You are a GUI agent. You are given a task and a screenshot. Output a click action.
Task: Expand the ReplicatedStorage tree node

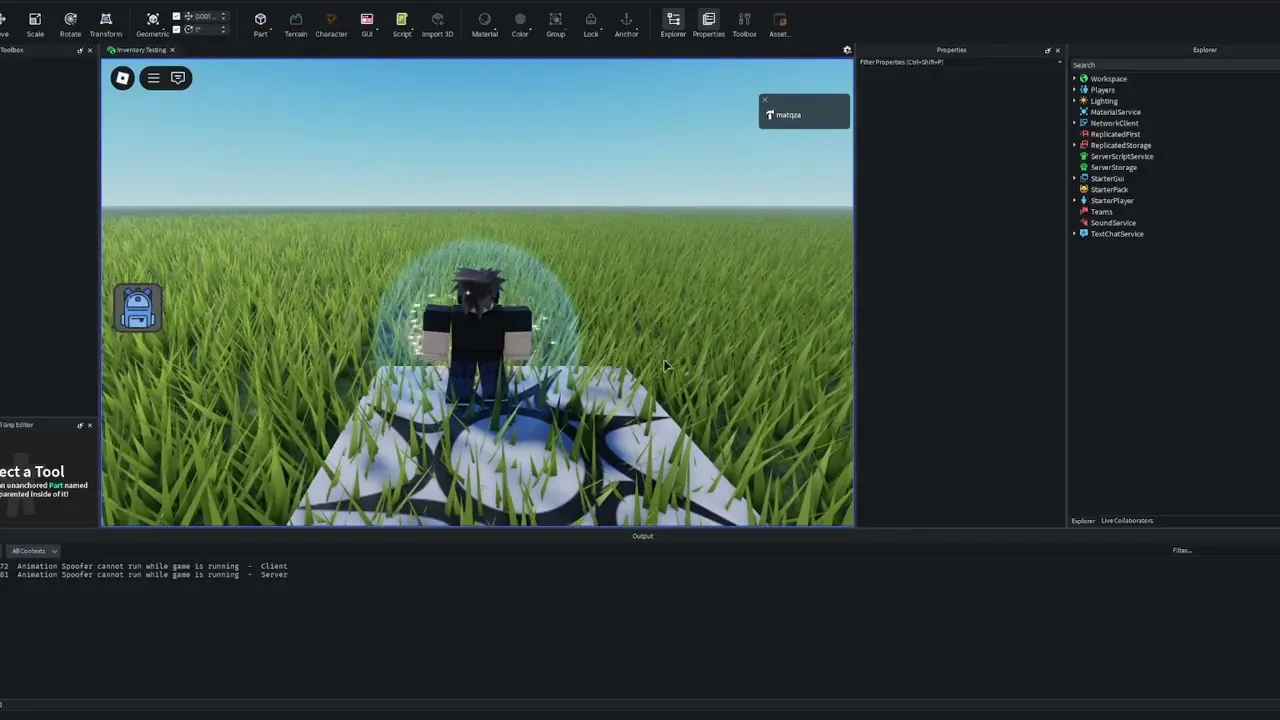coord(1075,145)
